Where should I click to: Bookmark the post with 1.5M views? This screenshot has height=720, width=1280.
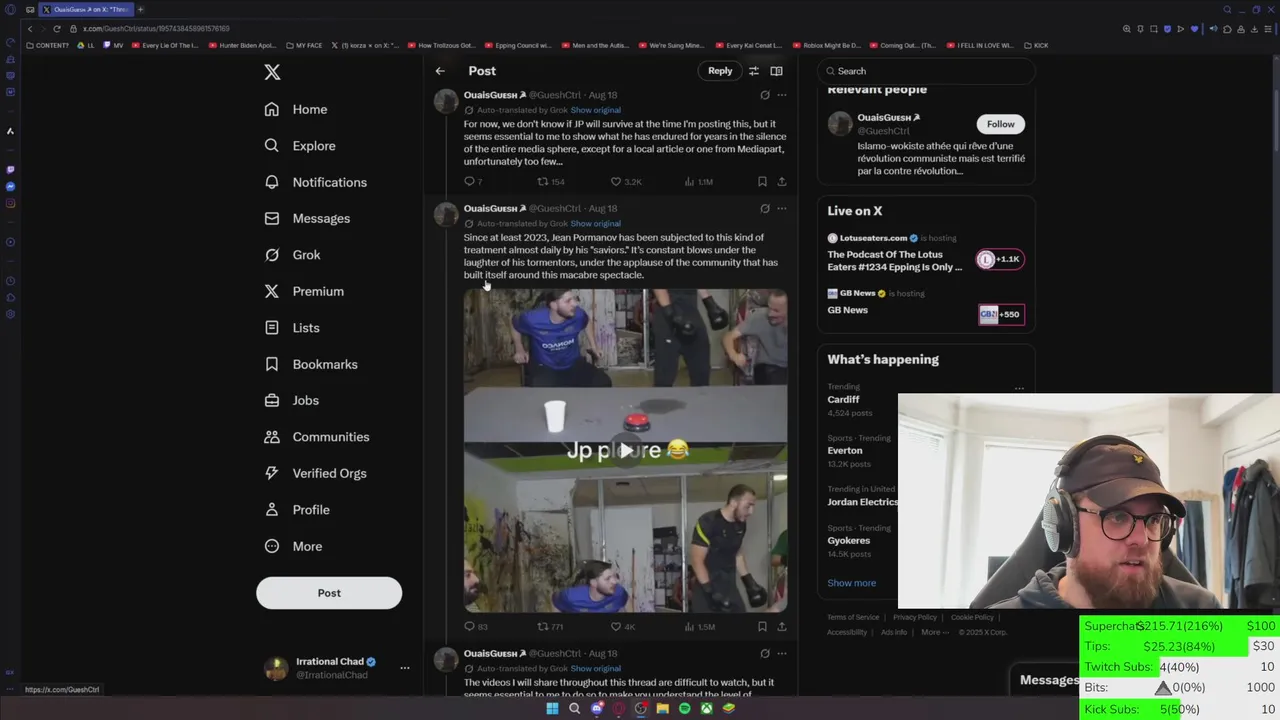pyautogui.click(x=762, y=626)
